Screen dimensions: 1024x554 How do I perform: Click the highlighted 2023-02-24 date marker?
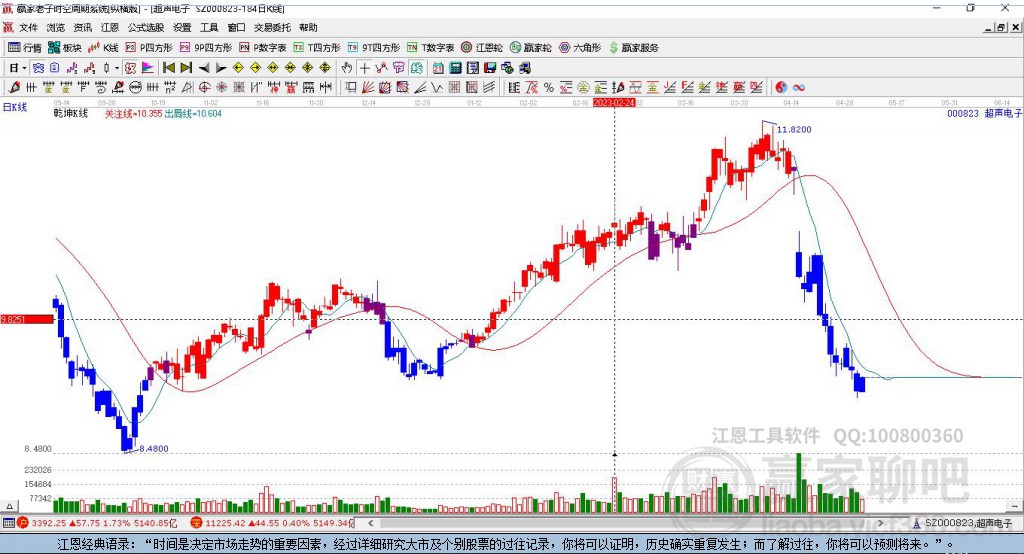[614, 102]
